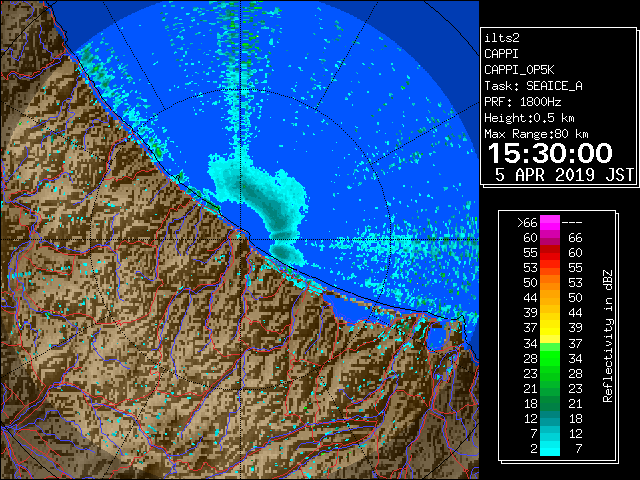The height and width of the screenshot is (480, 640).
Task: Click the '>66' legend value
Action: coord(527,223)
